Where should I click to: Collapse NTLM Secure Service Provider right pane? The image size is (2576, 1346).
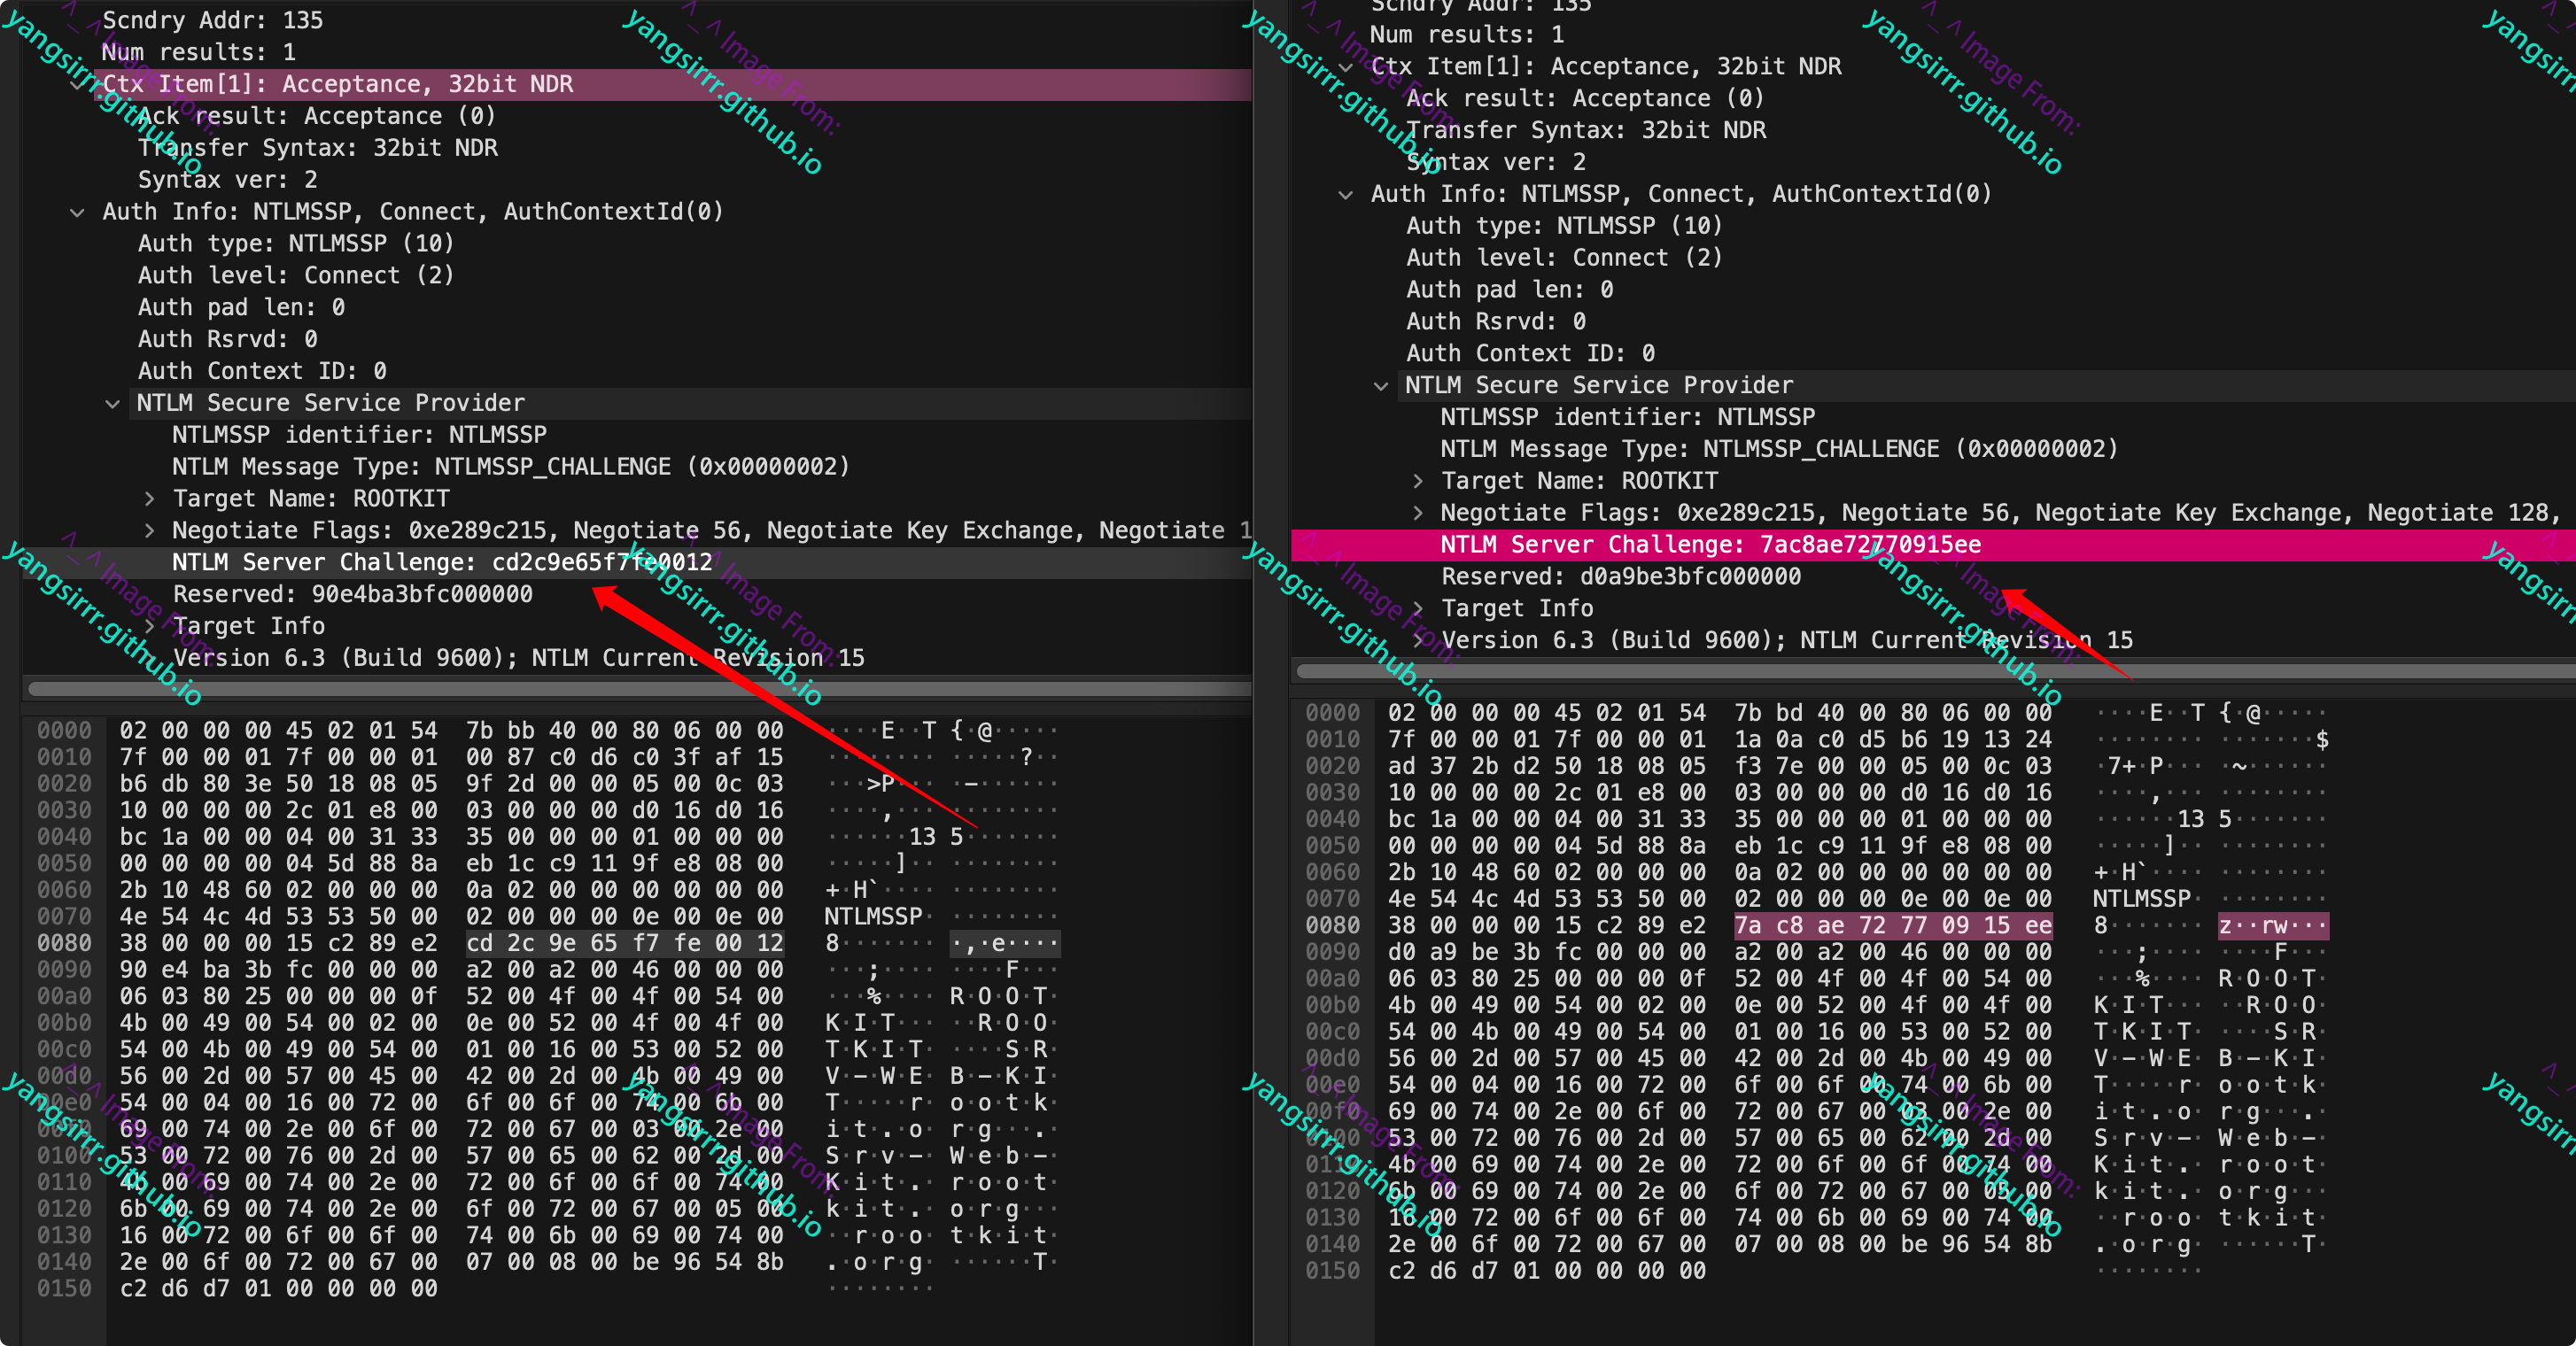(1381, 386)
